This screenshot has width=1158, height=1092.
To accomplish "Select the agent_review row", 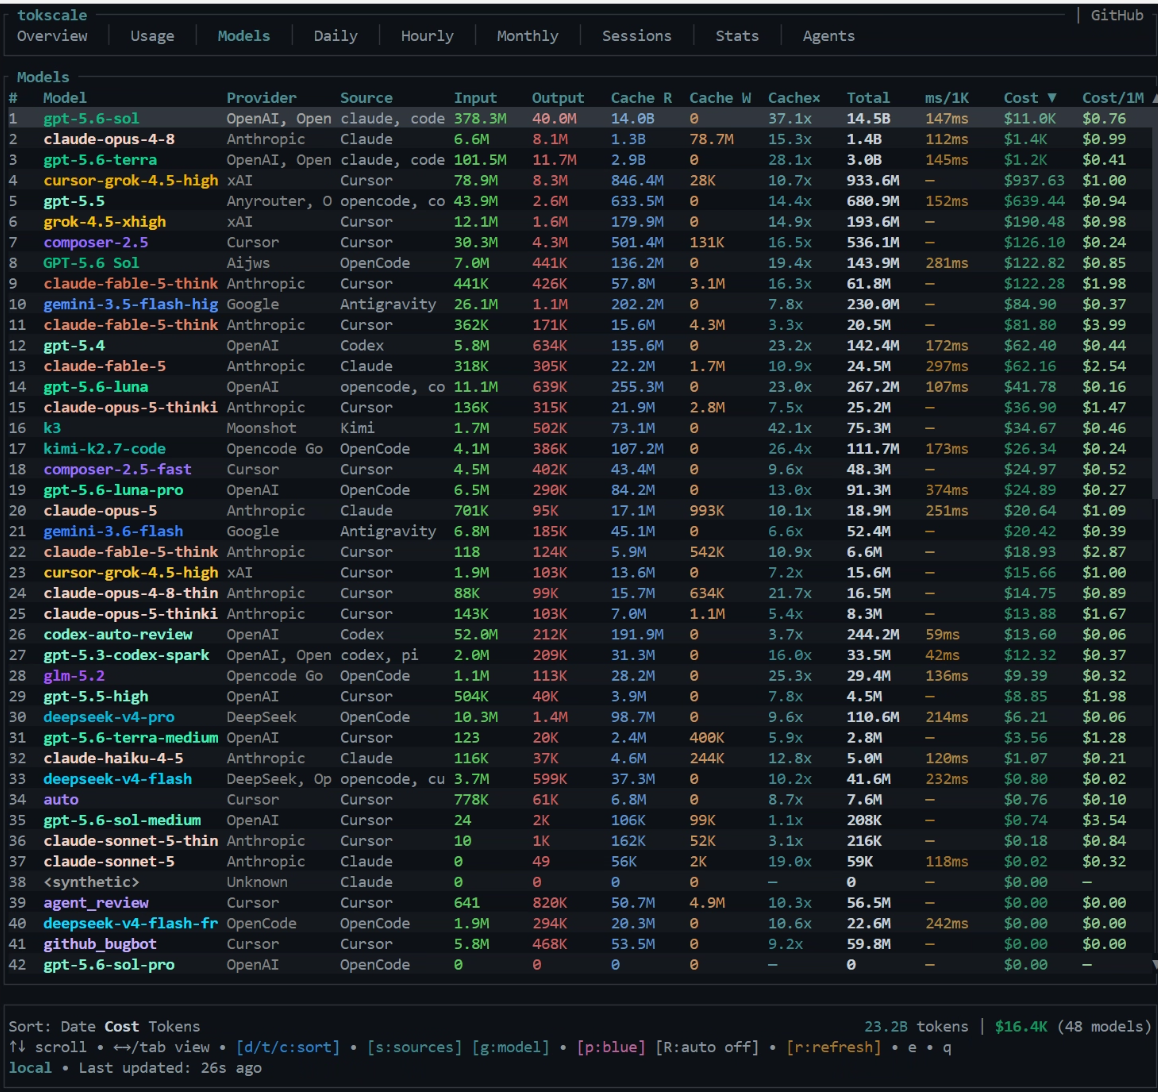I will coord(578,903).
